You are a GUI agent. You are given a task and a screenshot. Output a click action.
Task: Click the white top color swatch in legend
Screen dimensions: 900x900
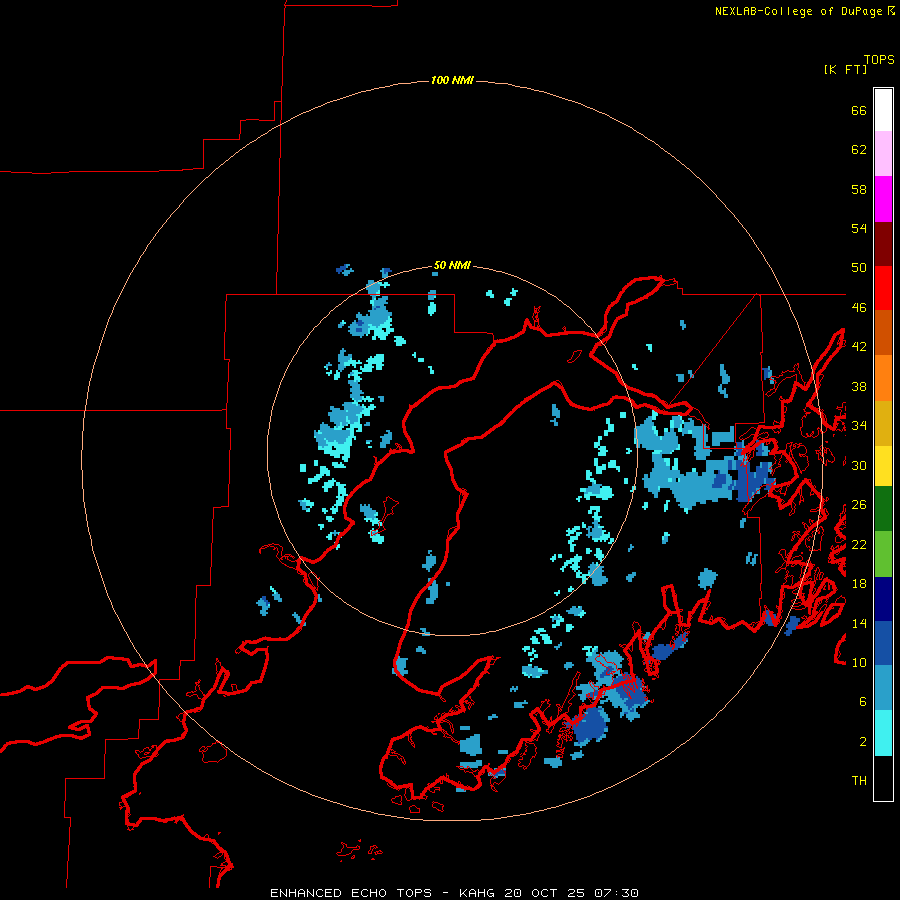[x=883, y=110]
